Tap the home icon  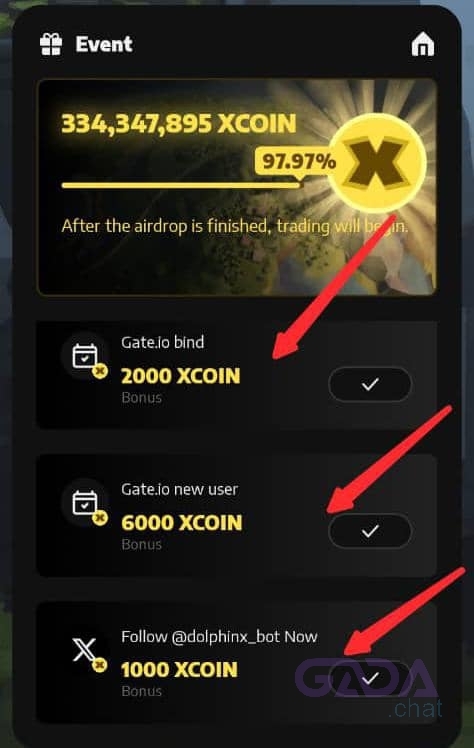(422, 44)
